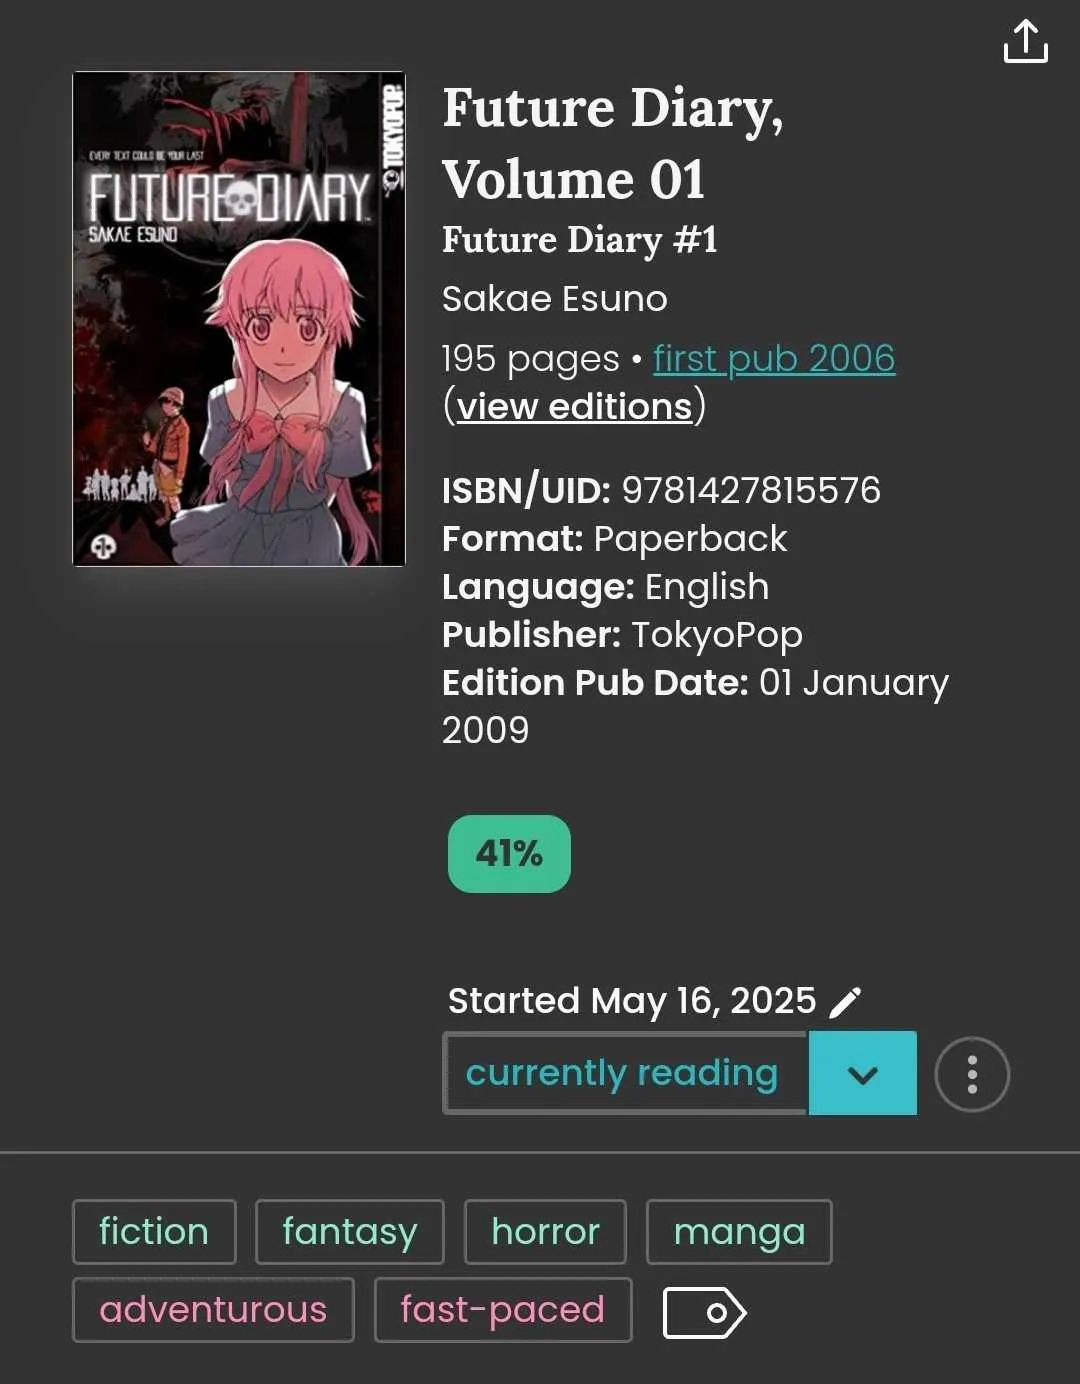
Task: Click the Started May 16, 2025 date
Action: [632, 1001]
